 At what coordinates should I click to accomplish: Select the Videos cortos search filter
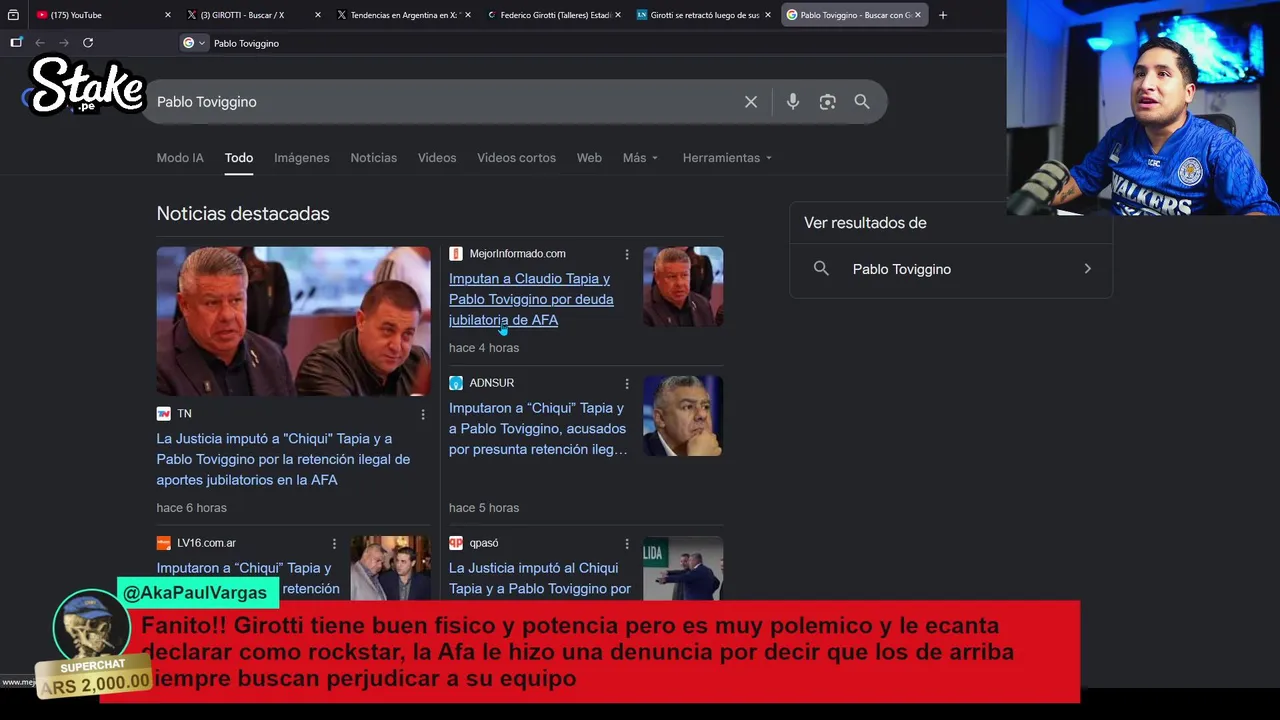(516, 158)
